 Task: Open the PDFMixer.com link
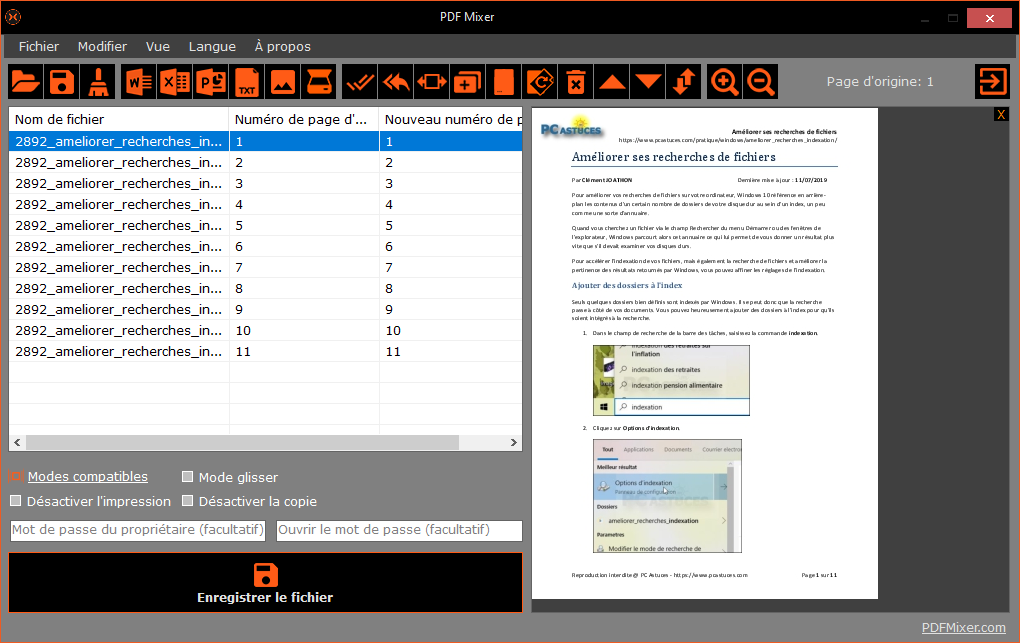coord(963,627)
